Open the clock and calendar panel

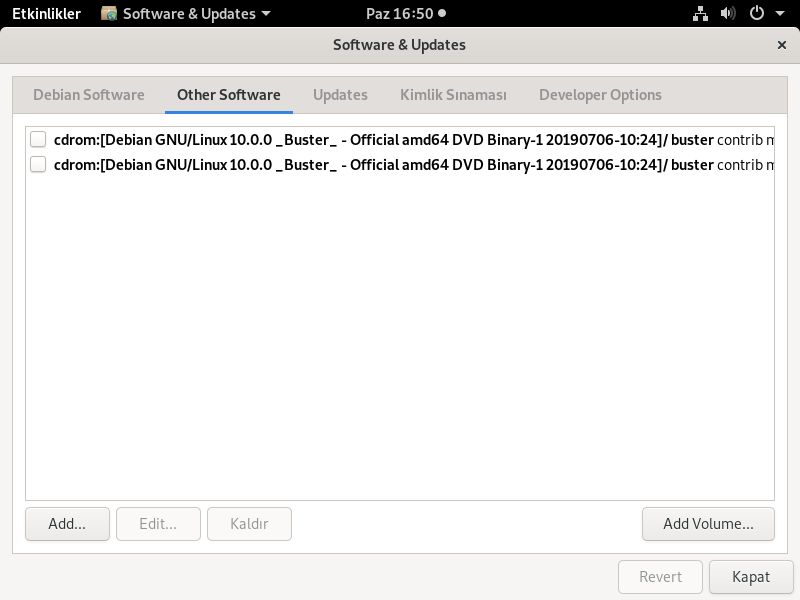406,14
